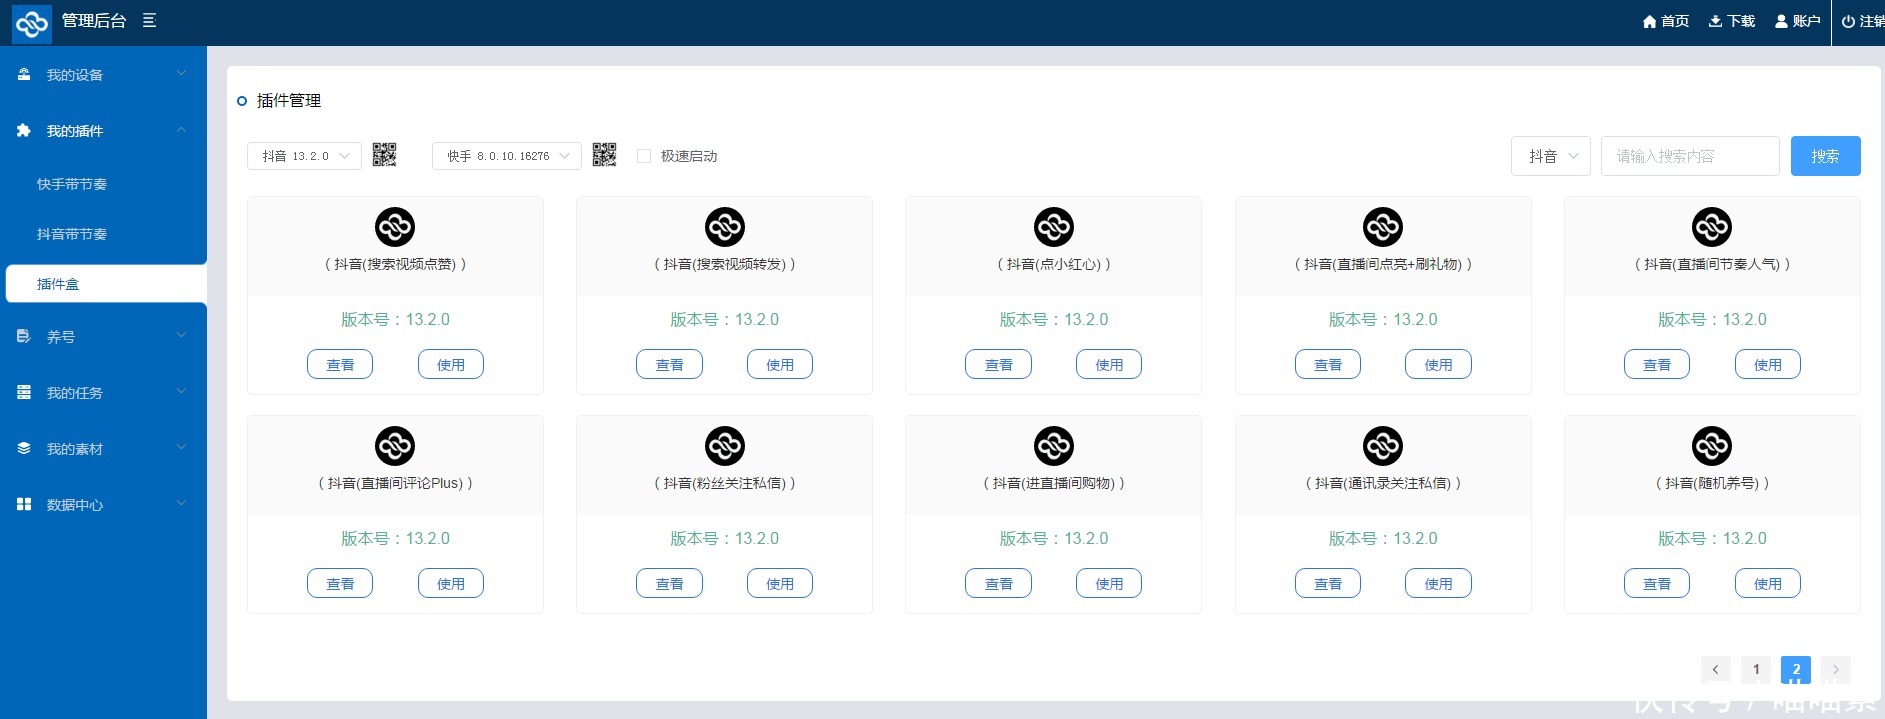1885x719 pixels.
Task: Expand the 我的设备 sidebar chevron
Action: click(181, 73)
